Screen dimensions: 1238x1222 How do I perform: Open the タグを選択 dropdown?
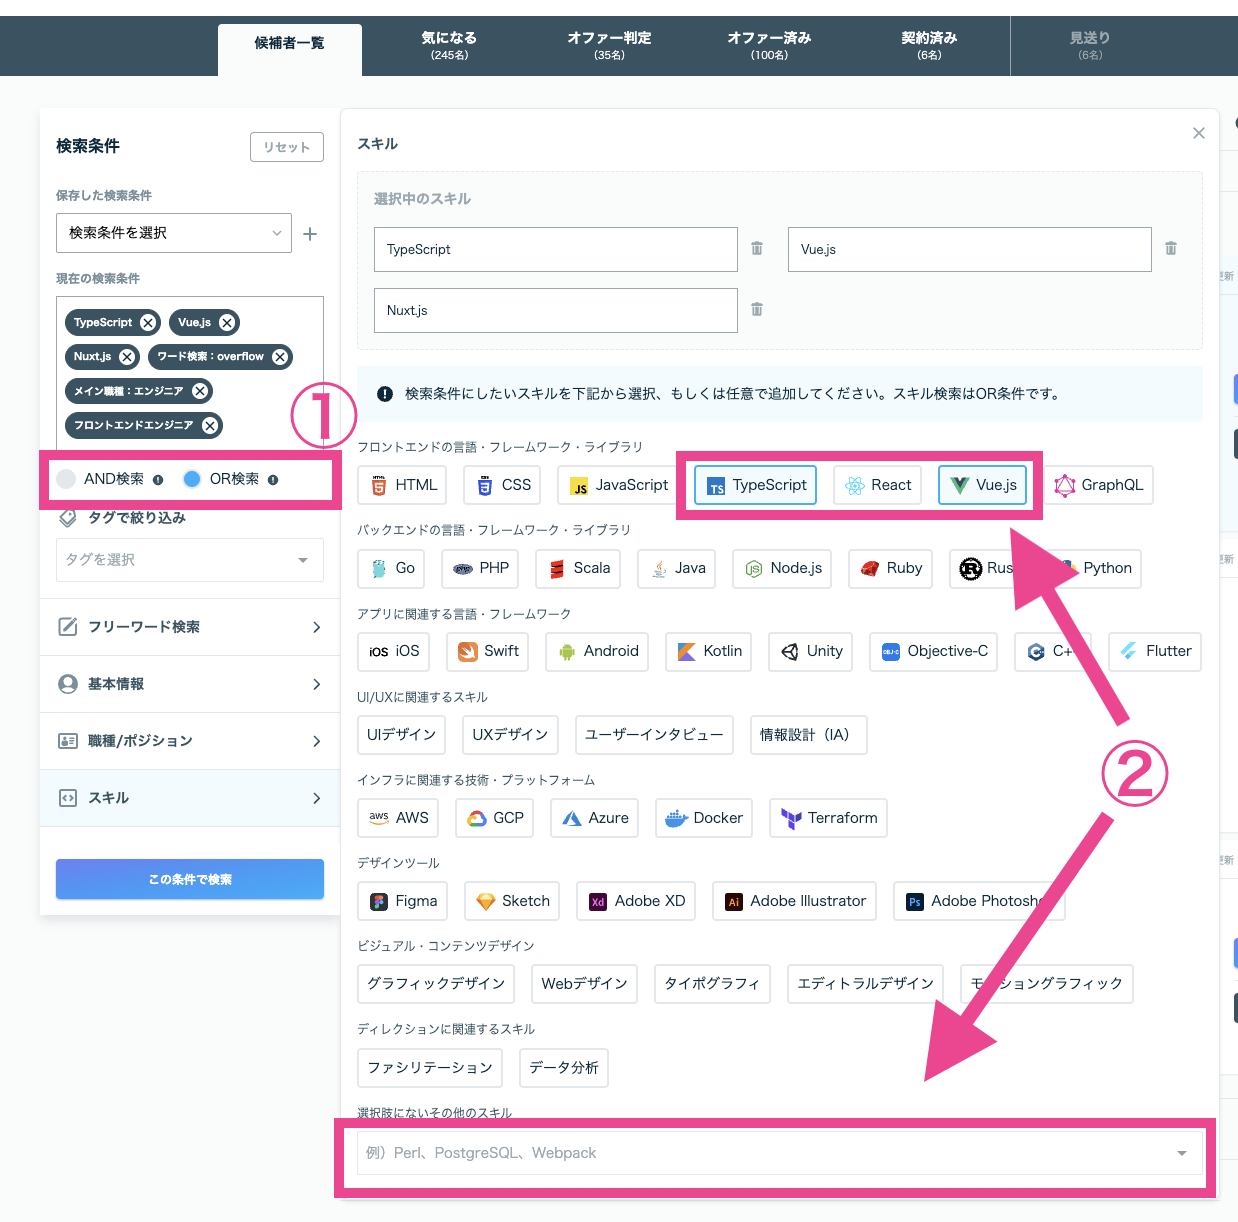pyautogui.click(x=190, y=560)
